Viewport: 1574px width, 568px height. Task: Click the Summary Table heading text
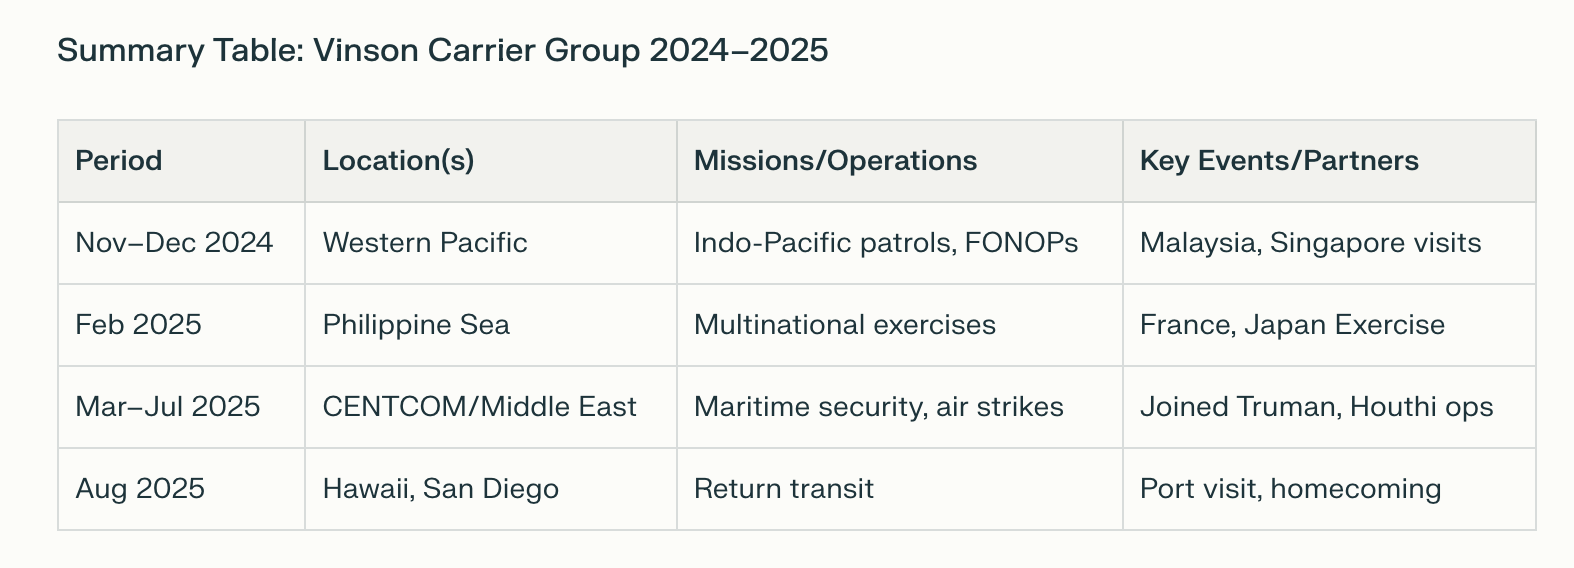point(442,50)
